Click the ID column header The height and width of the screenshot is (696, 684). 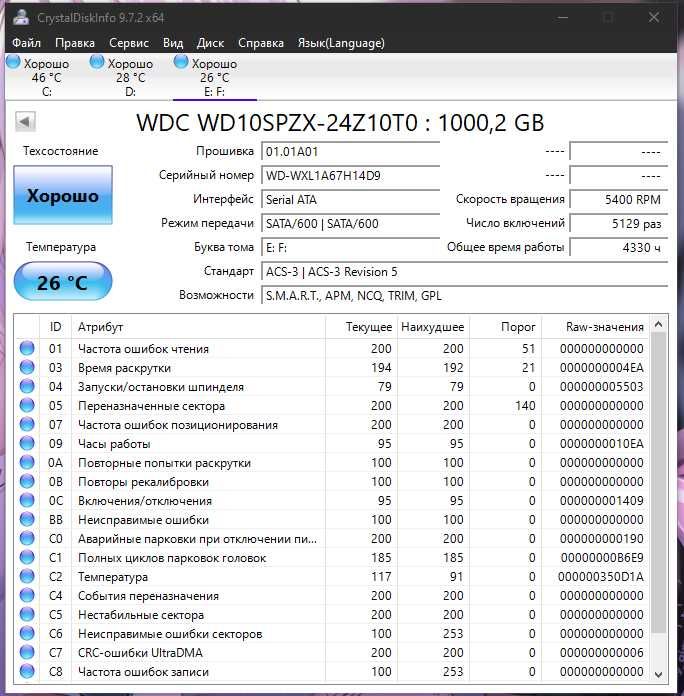[x=55, y=327]
